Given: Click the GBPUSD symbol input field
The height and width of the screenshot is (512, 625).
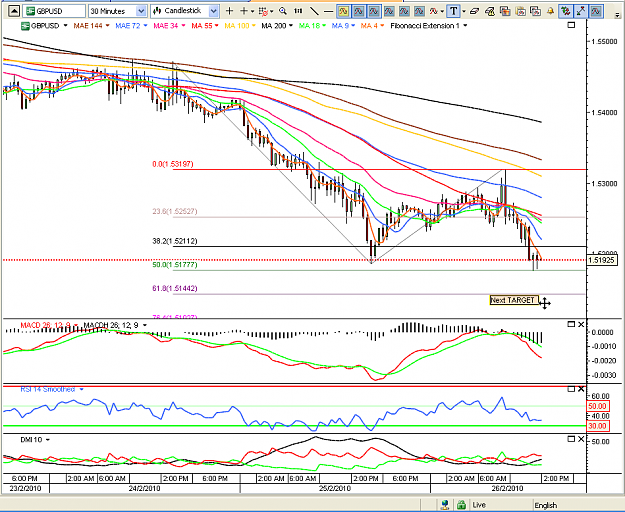Looking at the screenshot, I should pos(55,11).
